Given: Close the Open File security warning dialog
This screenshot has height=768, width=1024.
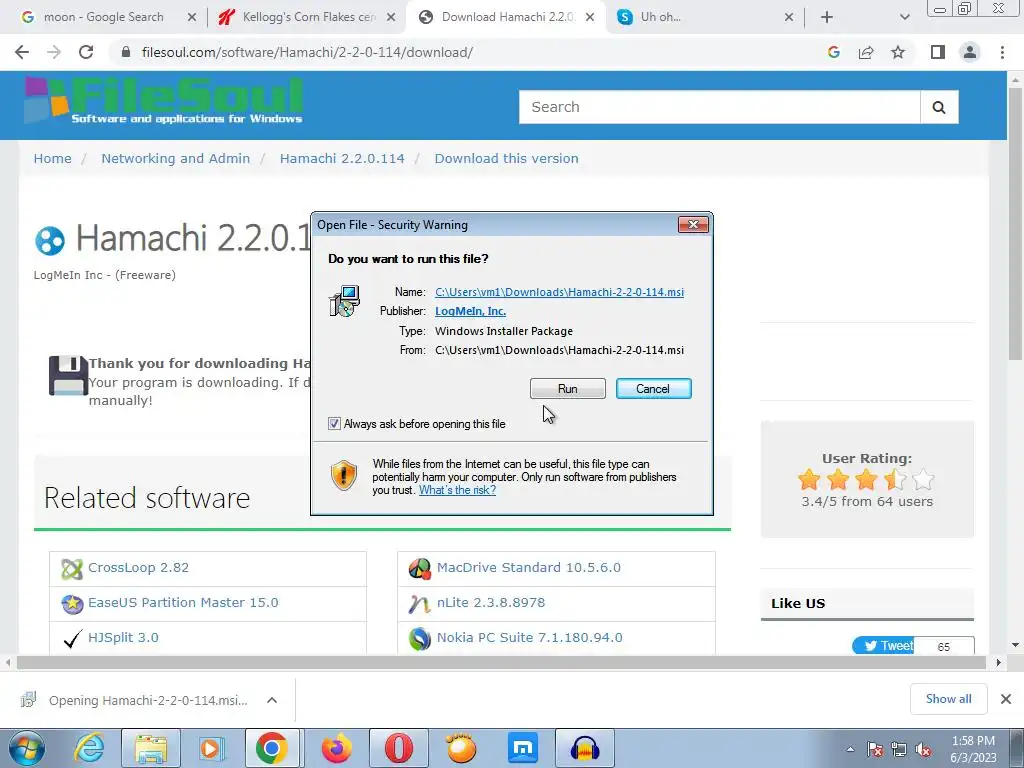Looking at the screenshot, I should (x=693, y=225).
